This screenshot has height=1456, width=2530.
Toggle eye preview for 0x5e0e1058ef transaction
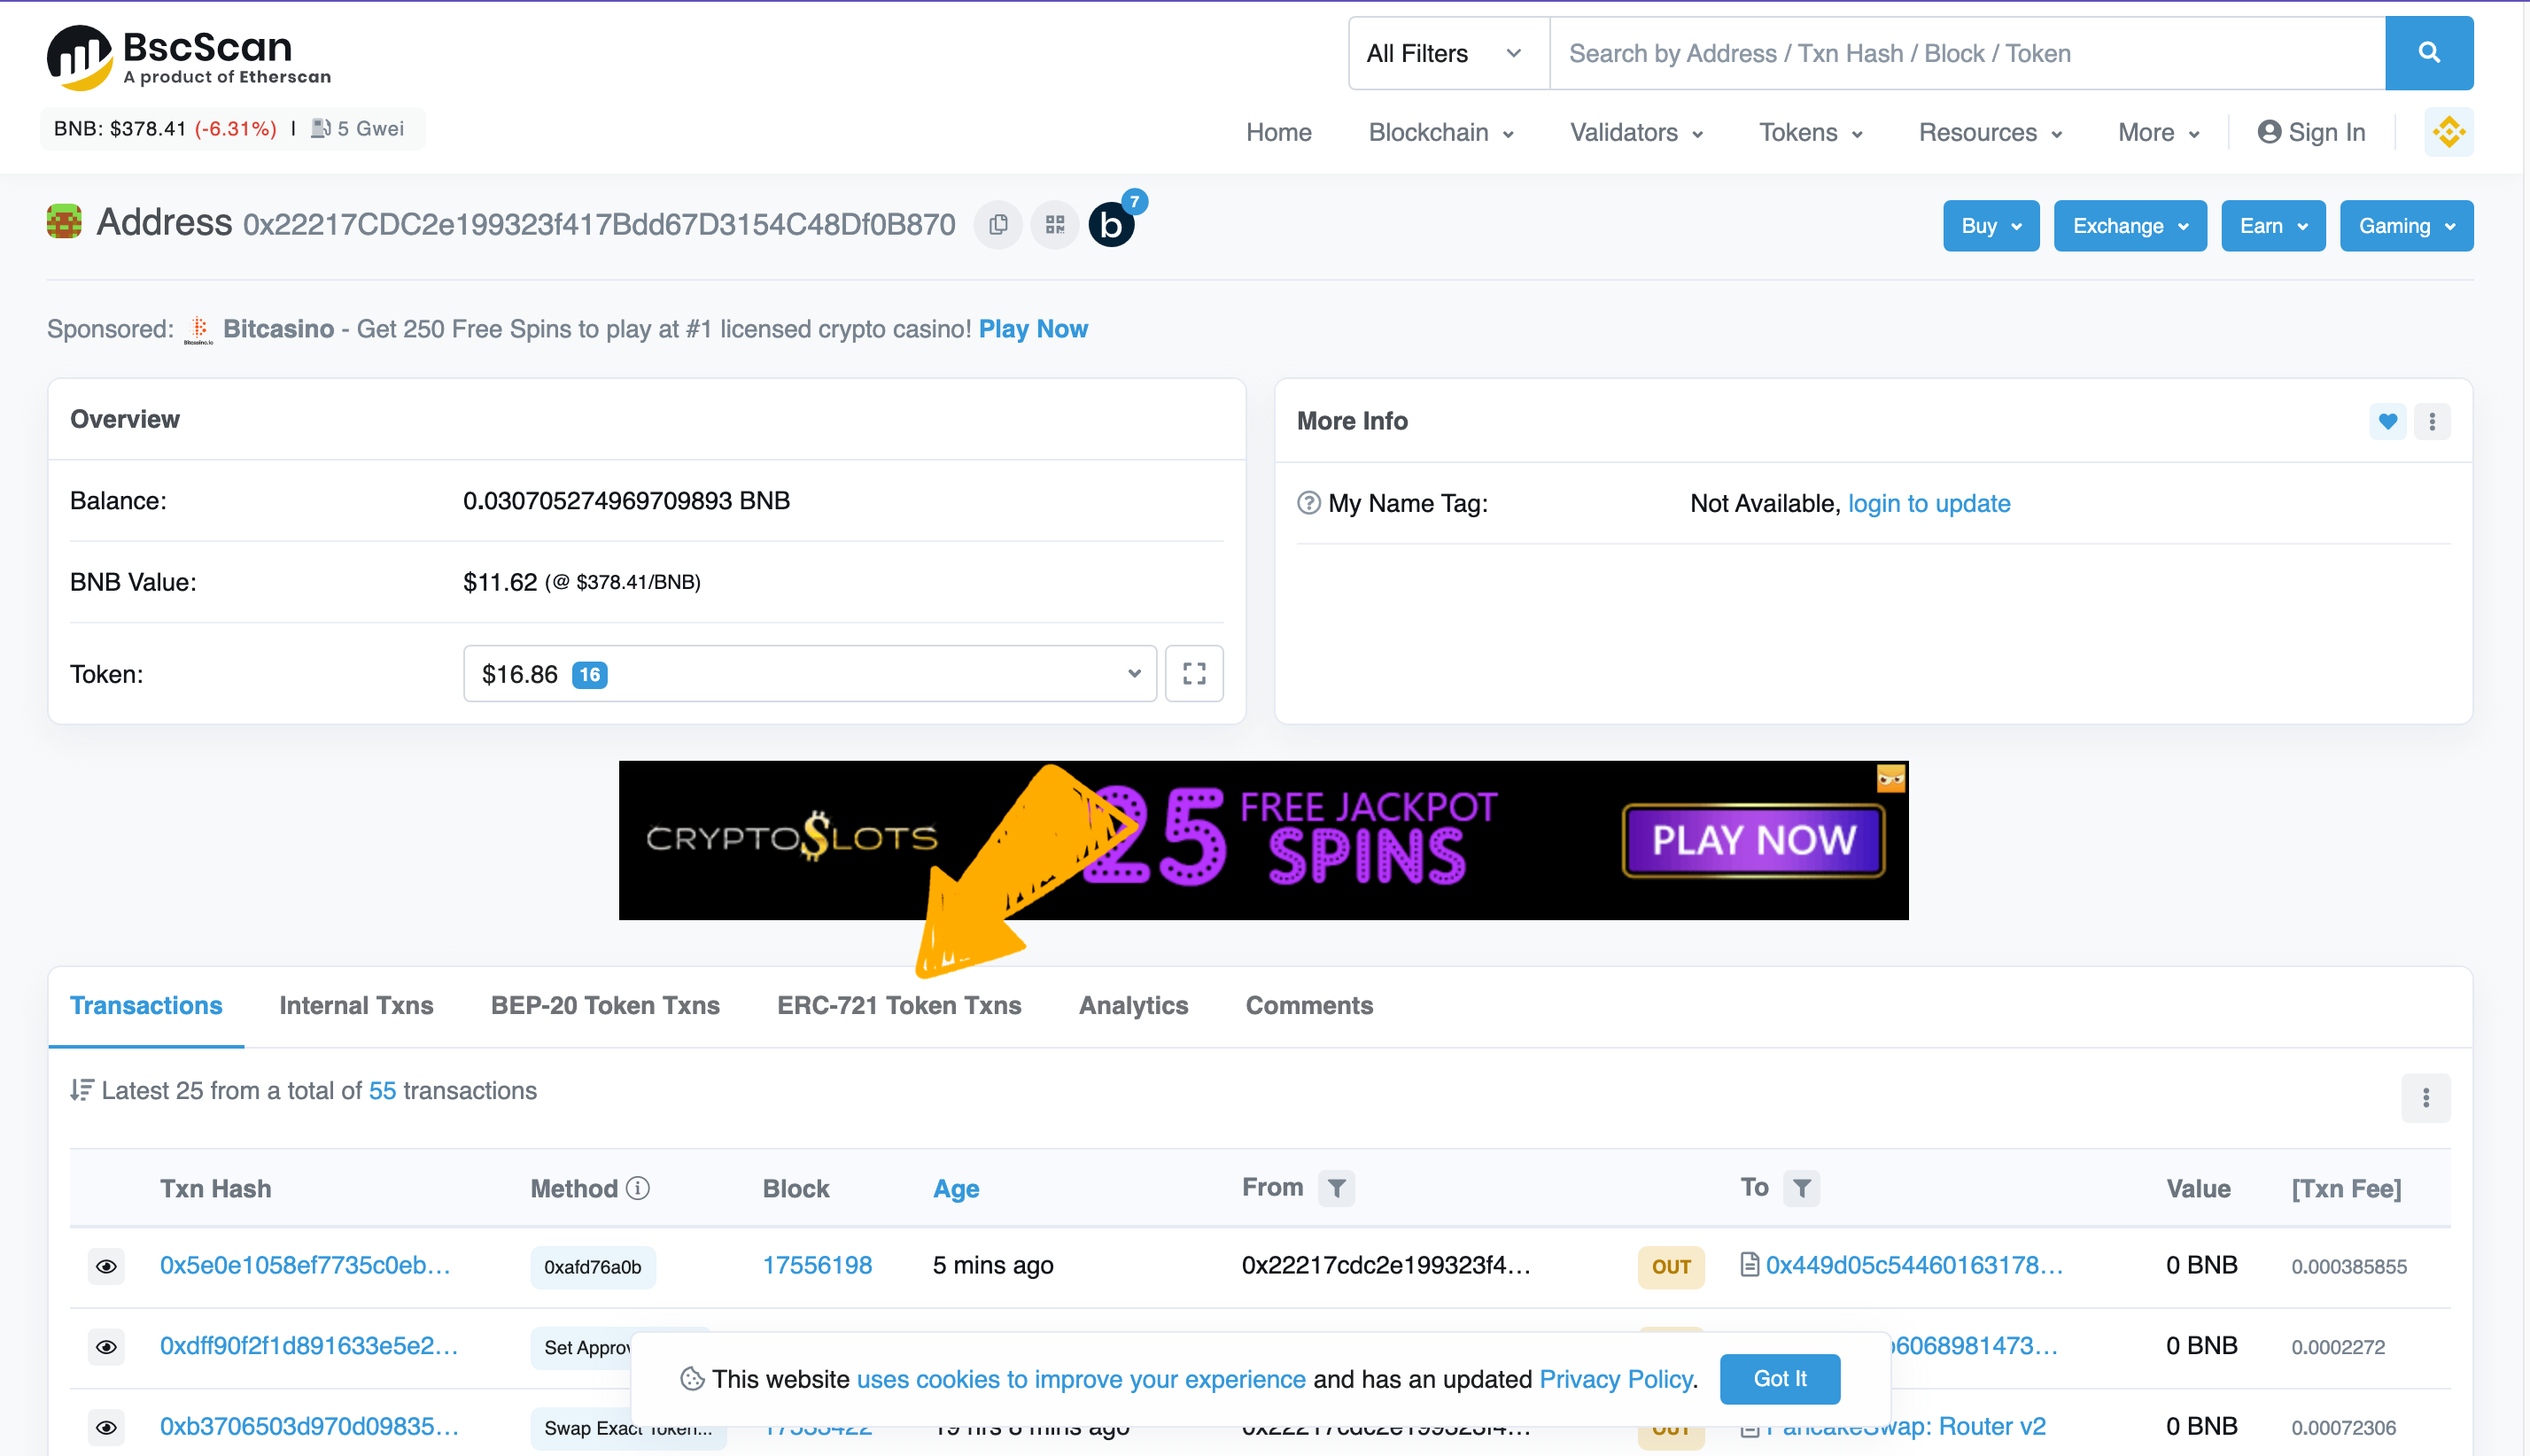[x=106, y=1266]
